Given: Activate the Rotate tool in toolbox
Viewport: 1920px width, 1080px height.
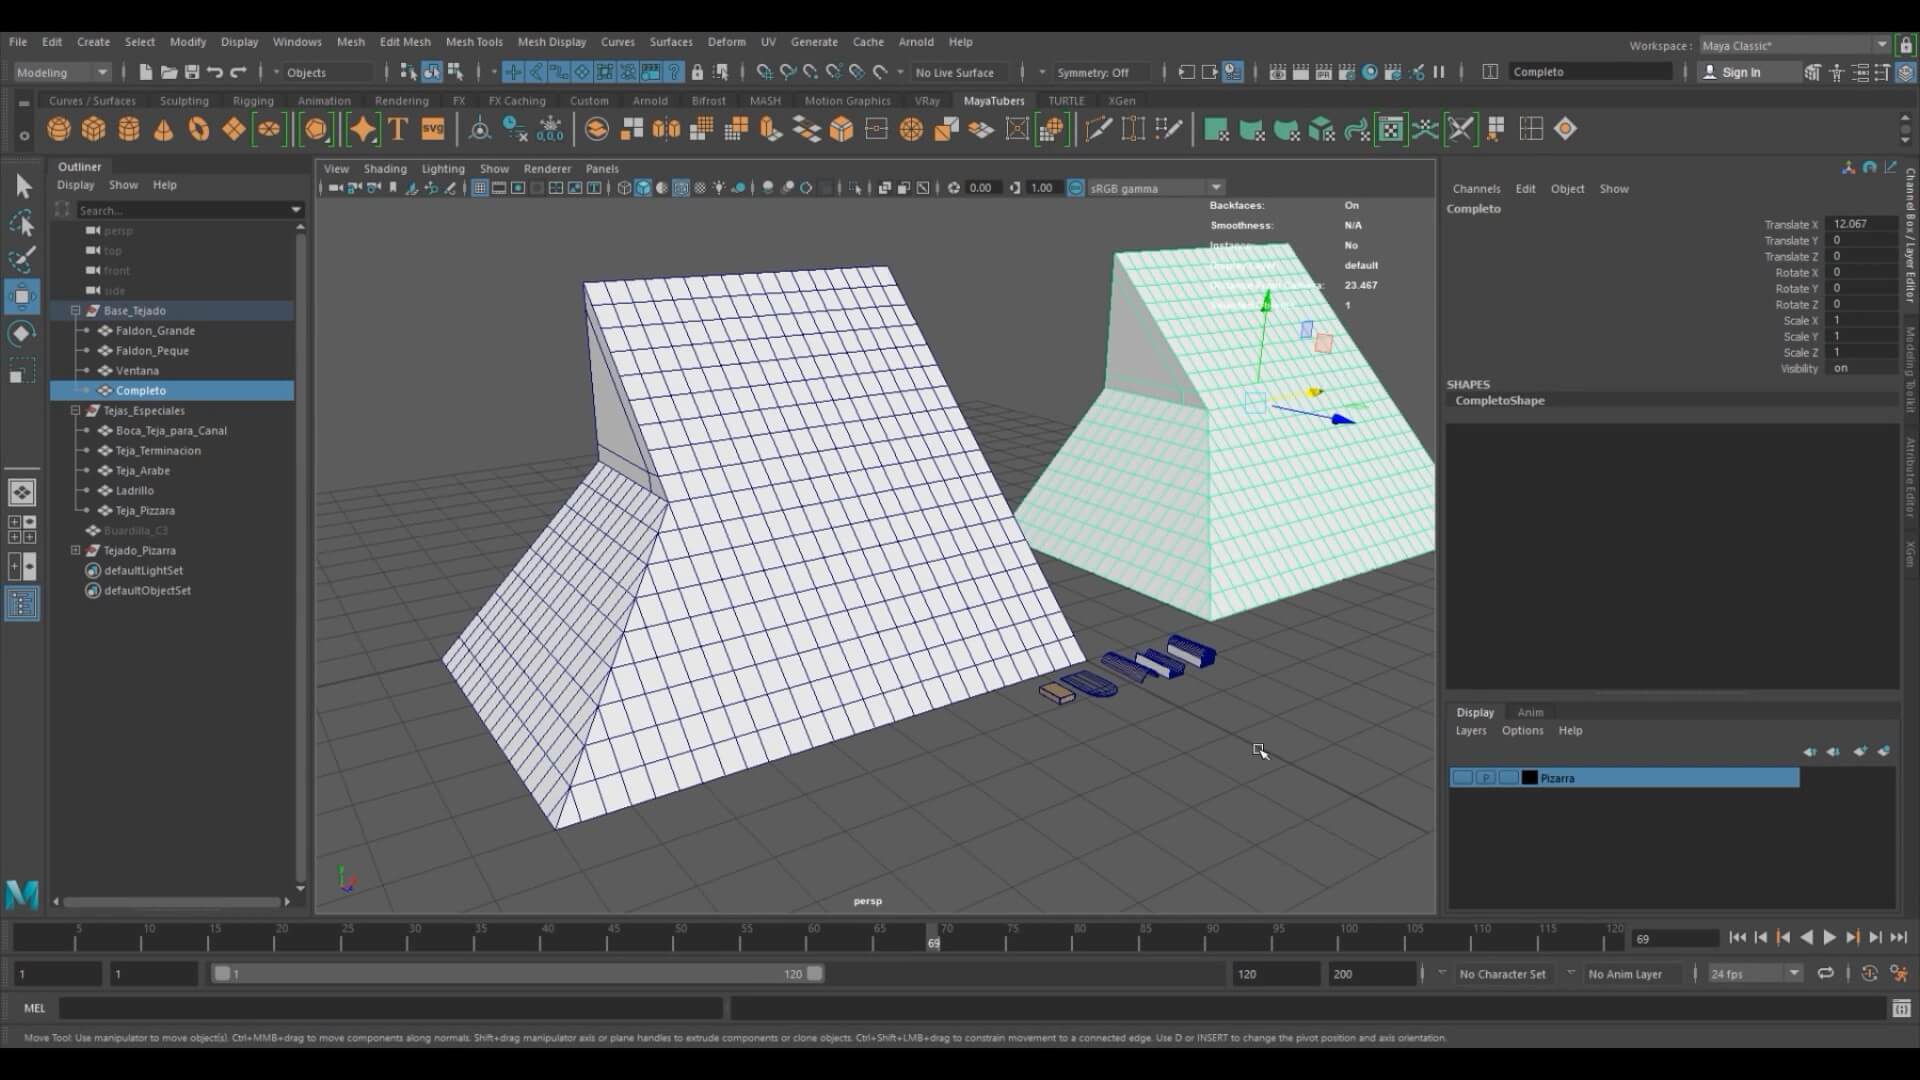Looking at the screenshot, I should coord(22,333).
